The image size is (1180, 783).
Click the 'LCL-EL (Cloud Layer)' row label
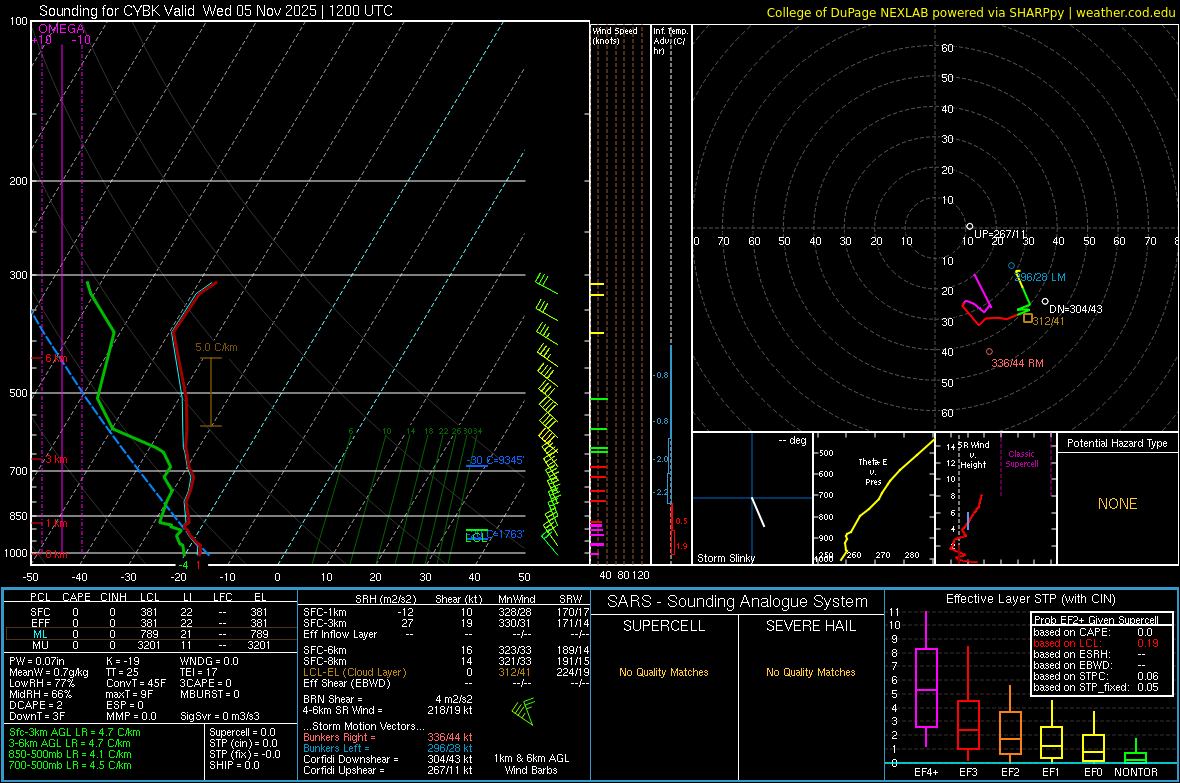click(354, 672)
